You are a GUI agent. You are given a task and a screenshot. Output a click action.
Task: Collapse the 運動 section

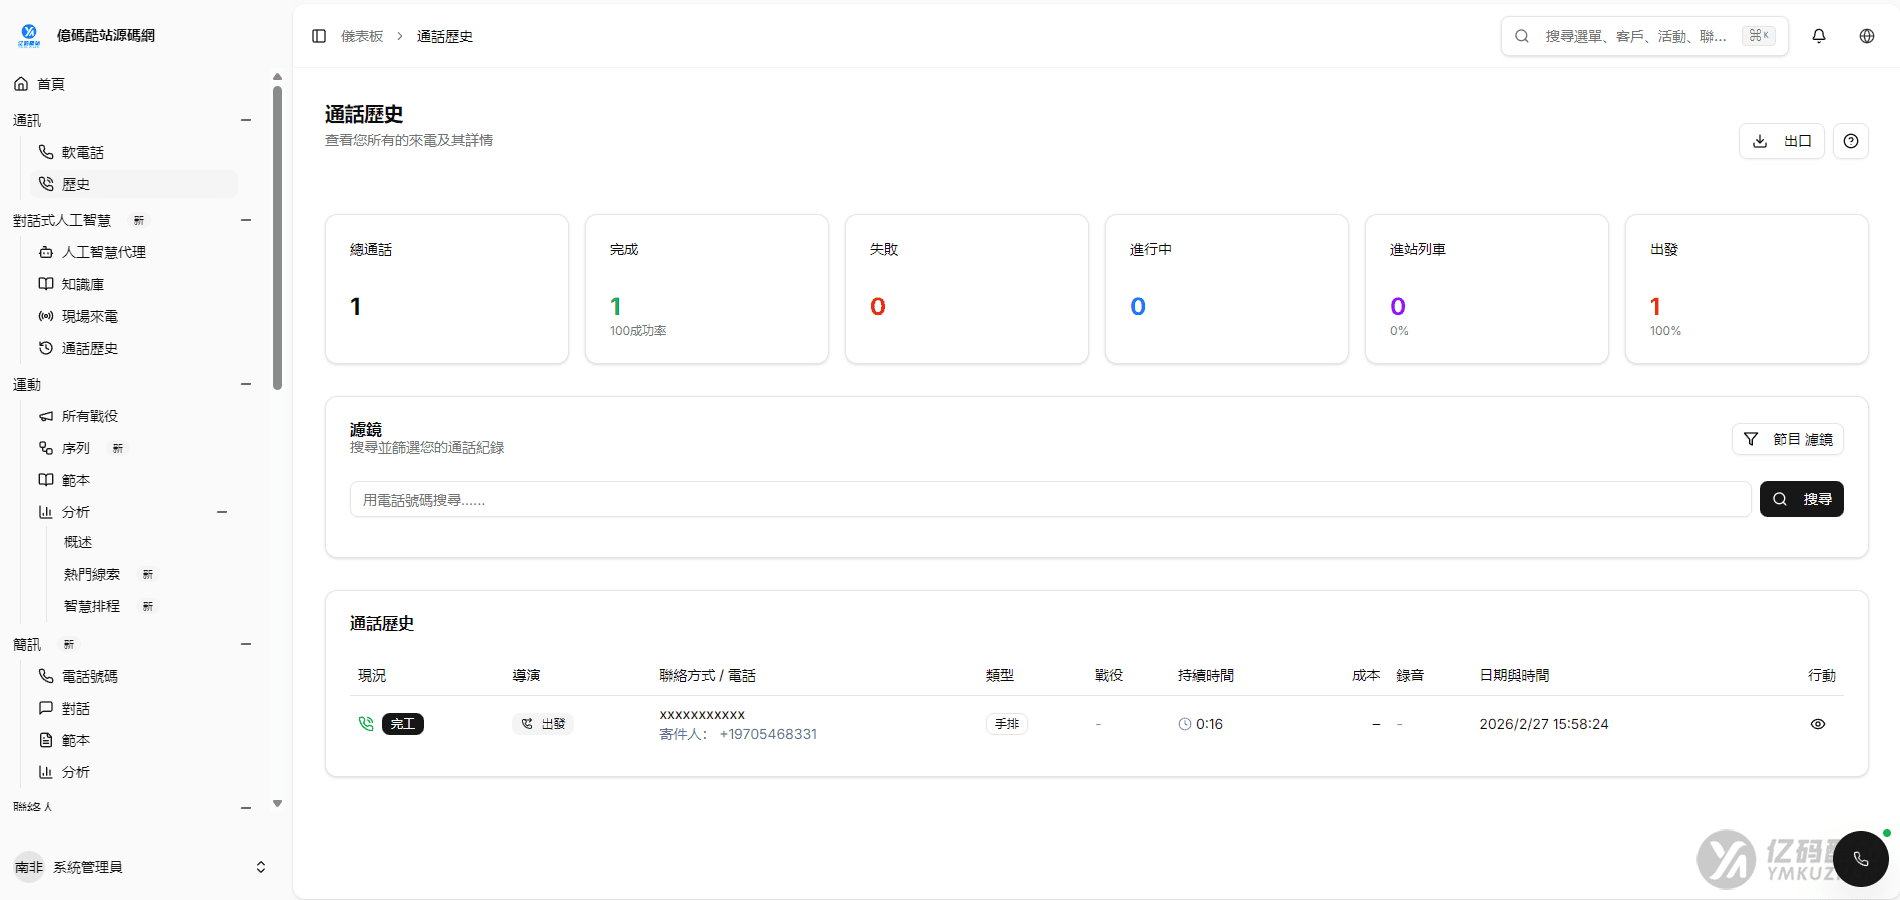246,384
